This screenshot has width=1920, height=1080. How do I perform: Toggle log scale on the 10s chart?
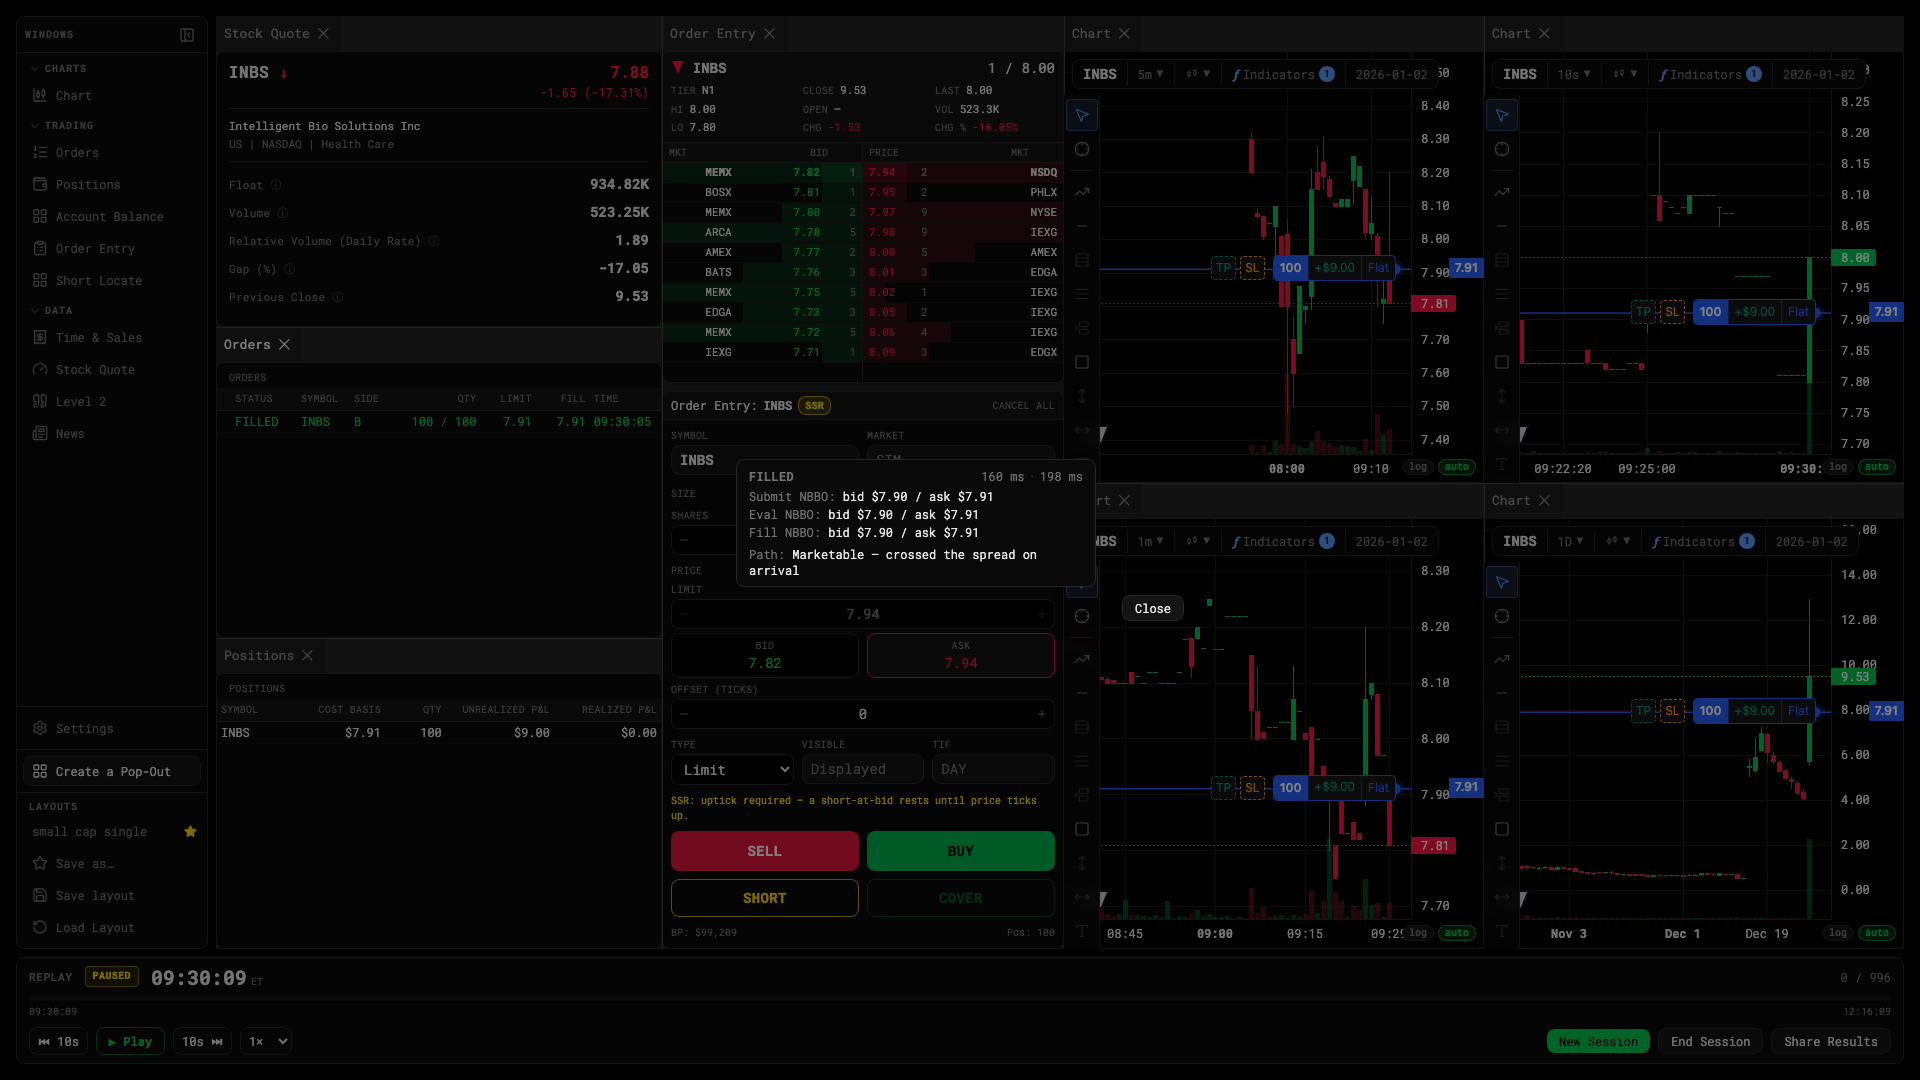point(1838,467)
